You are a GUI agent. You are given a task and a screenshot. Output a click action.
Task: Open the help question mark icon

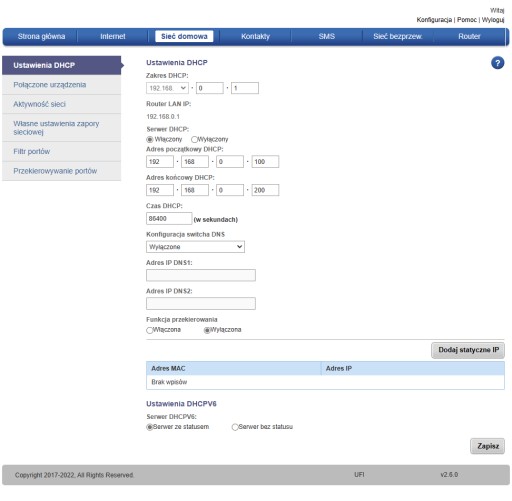pos(497,63)
